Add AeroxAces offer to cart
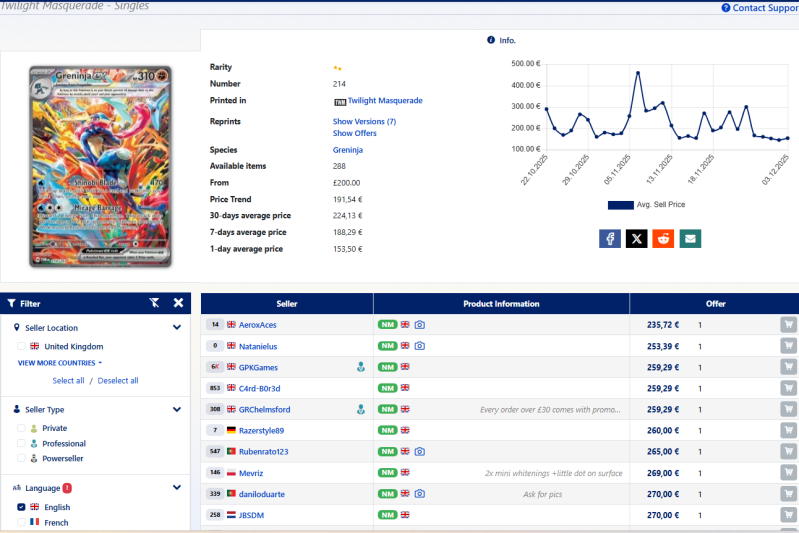 coord(788,325)
